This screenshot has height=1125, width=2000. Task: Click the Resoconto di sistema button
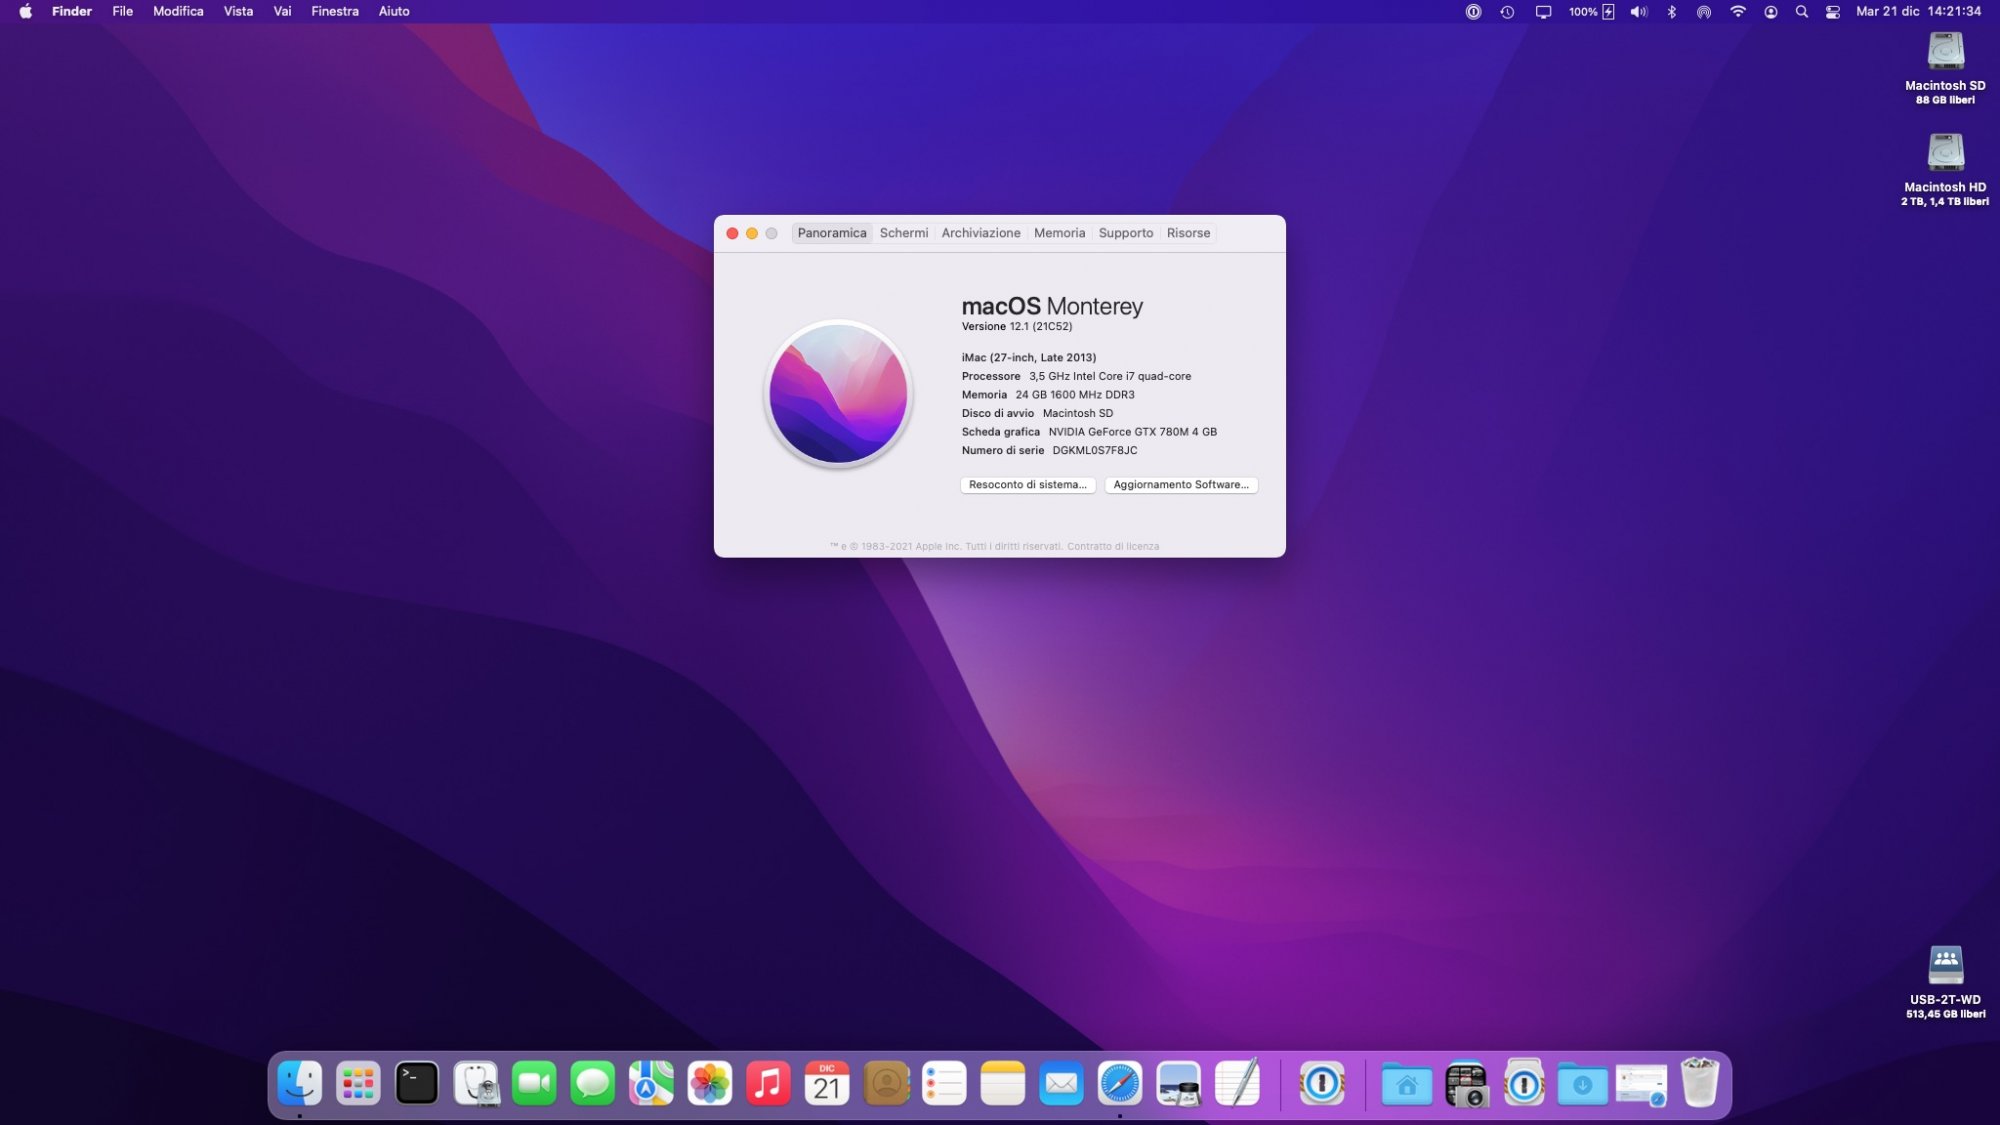(1027, 485)
